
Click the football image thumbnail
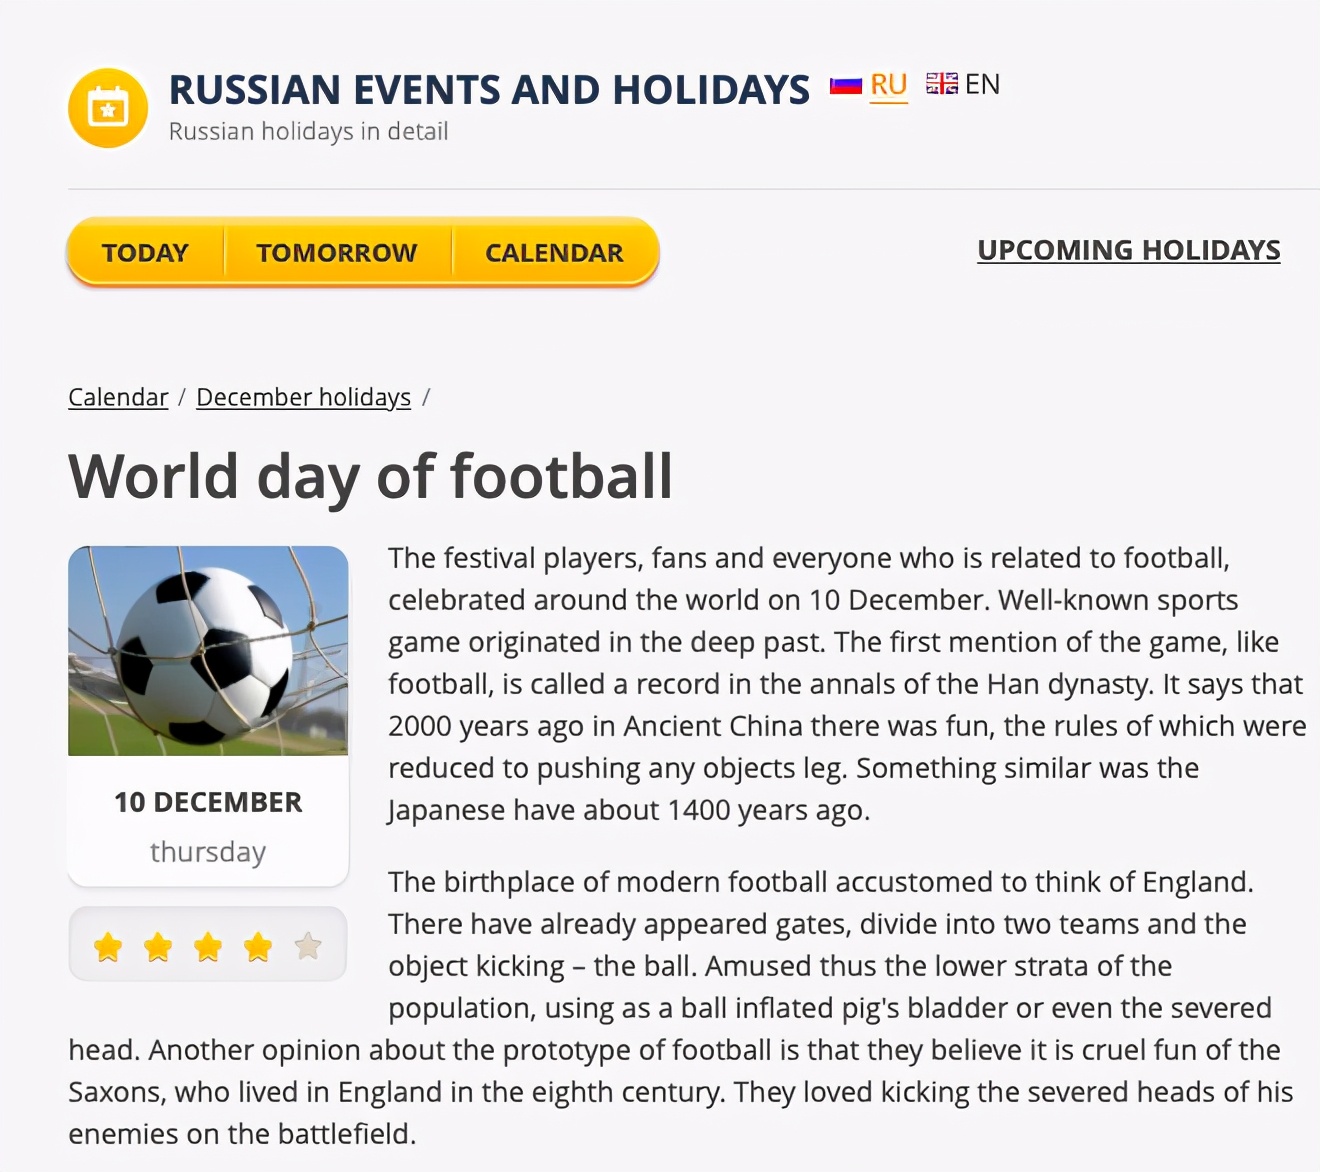pos(208,651)
